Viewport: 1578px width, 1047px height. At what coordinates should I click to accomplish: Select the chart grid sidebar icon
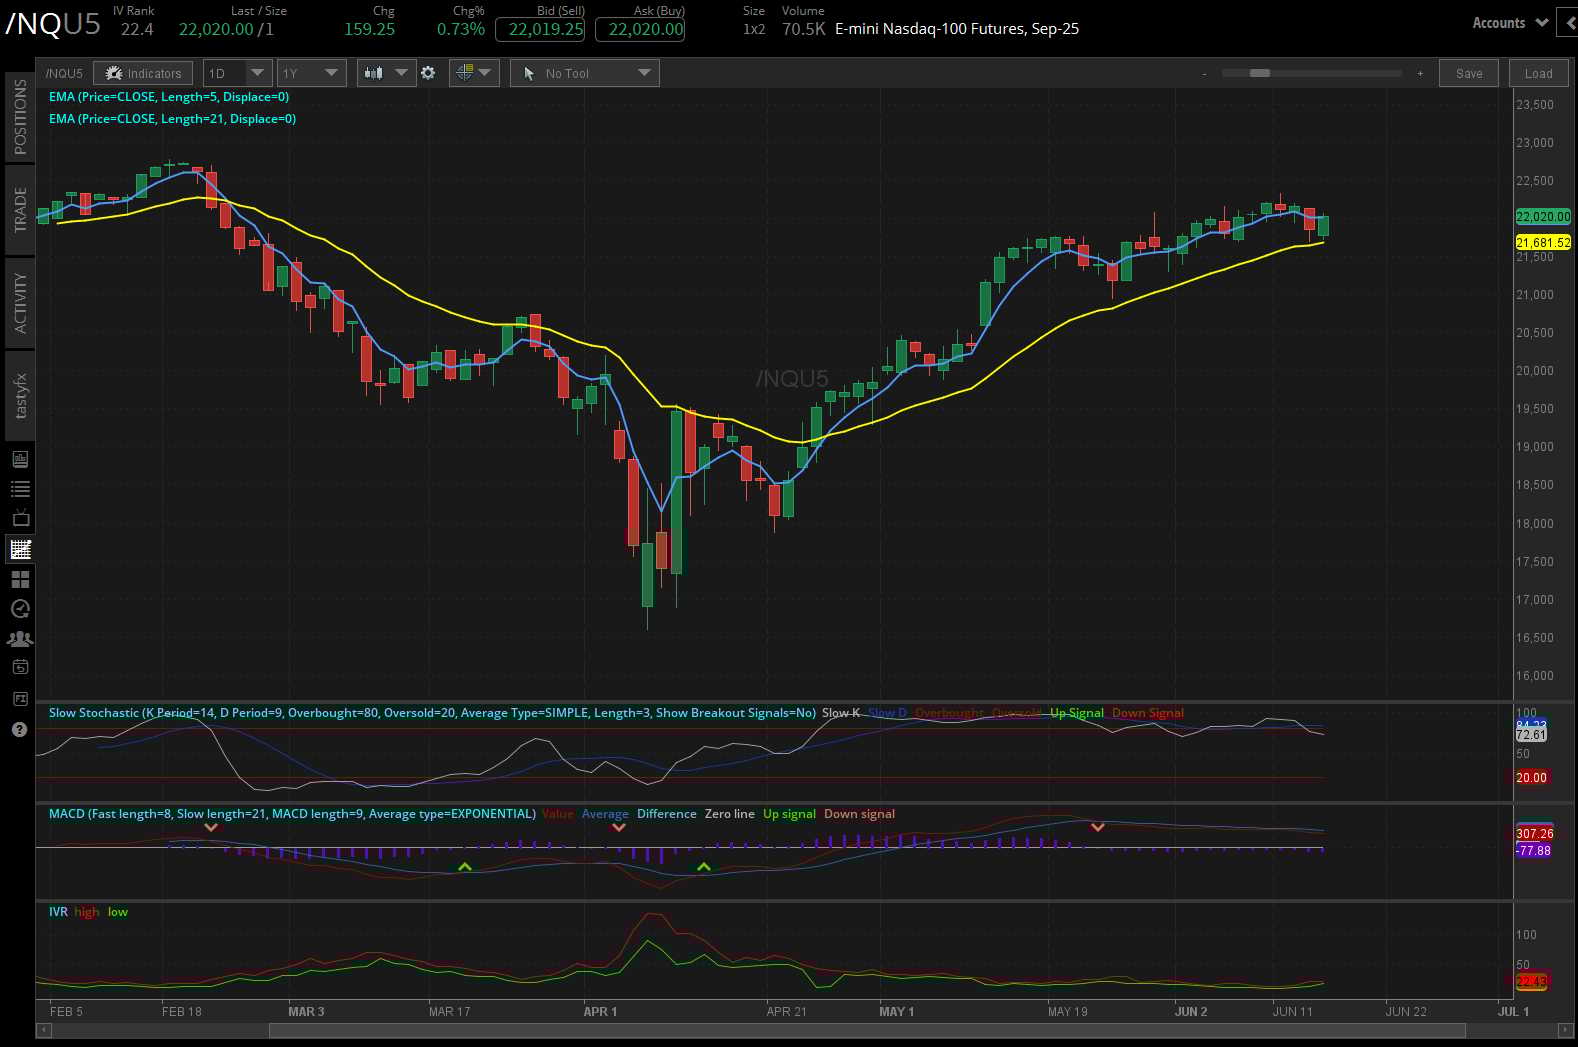pos(20,549)
